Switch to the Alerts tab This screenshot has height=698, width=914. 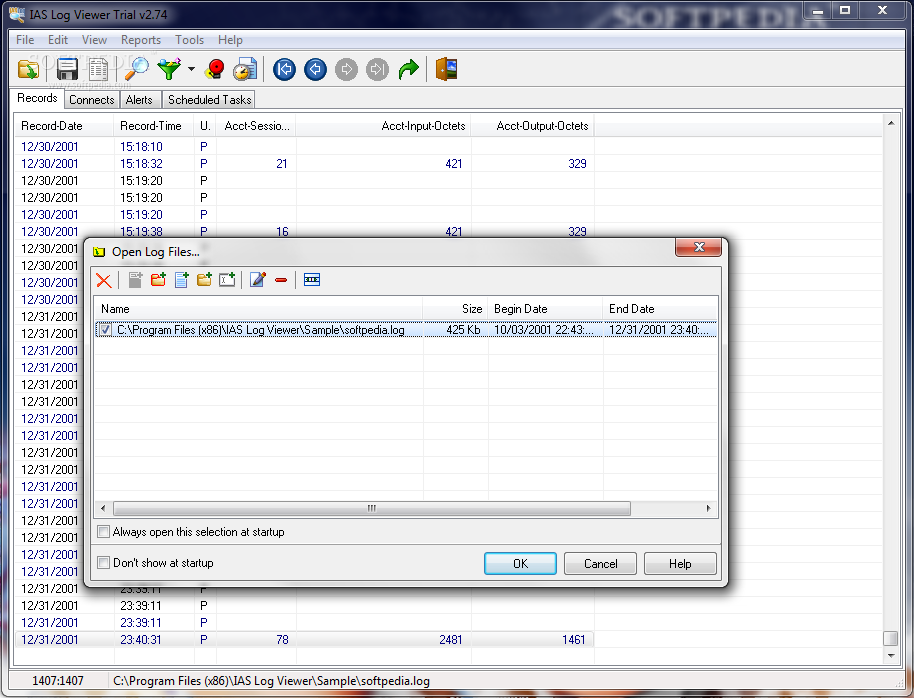(139, 100)
